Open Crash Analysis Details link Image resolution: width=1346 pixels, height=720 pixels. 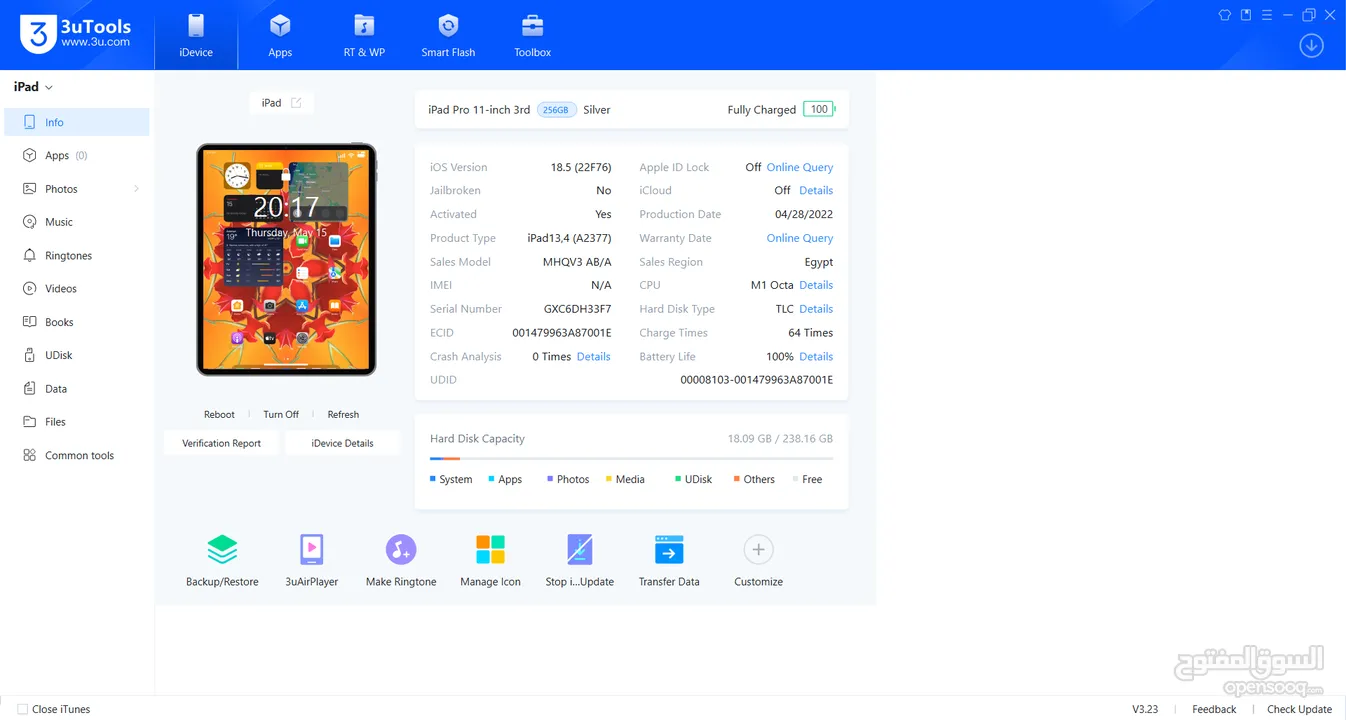[x=594, y=356]
